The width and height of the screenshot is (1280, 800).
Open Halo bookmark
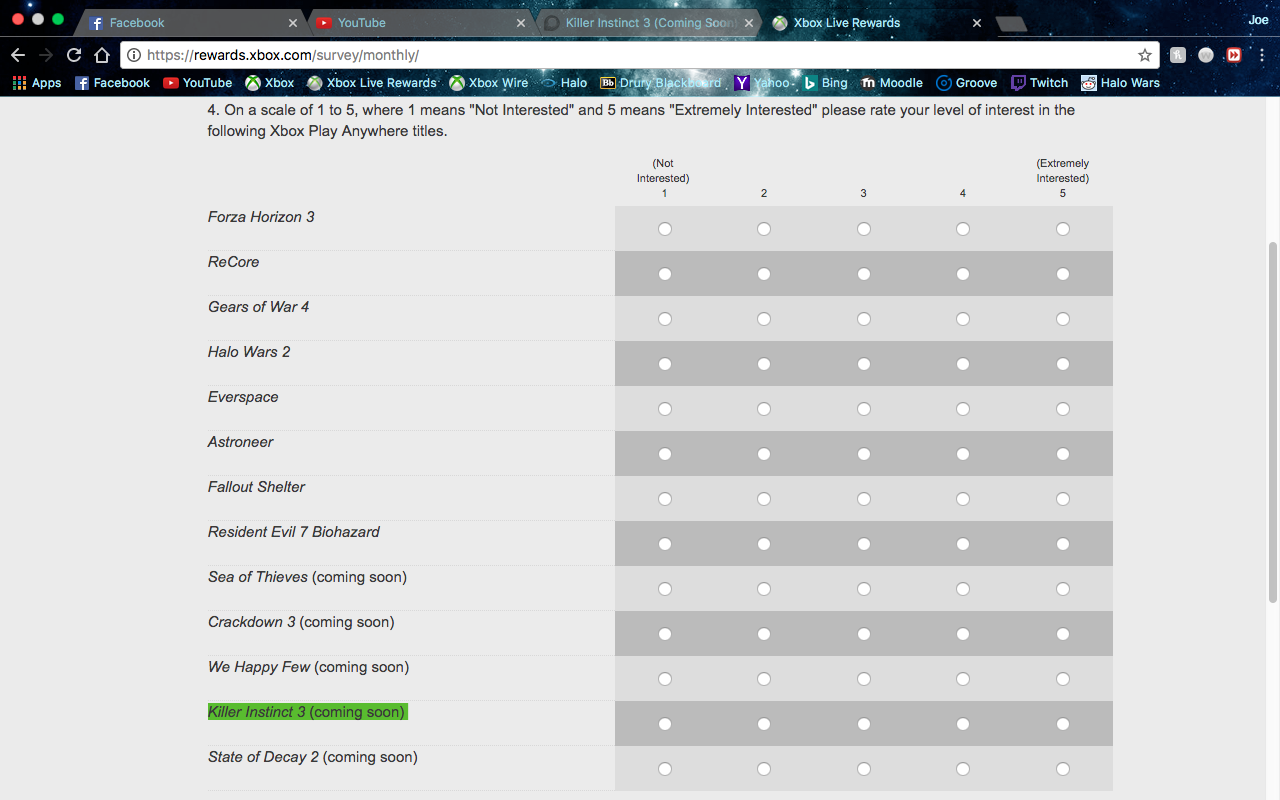564,83
